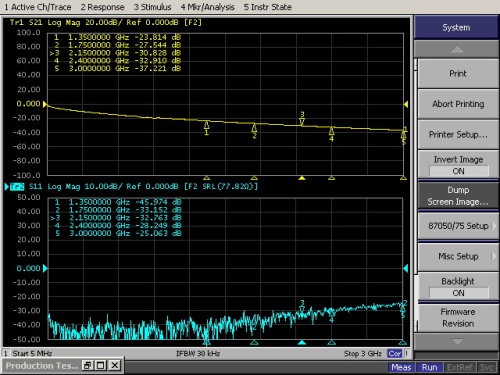Click the Cor correction status indicator
Image resolution: width=500 pixels, height=375 pixels.
(x=395, y=353)
